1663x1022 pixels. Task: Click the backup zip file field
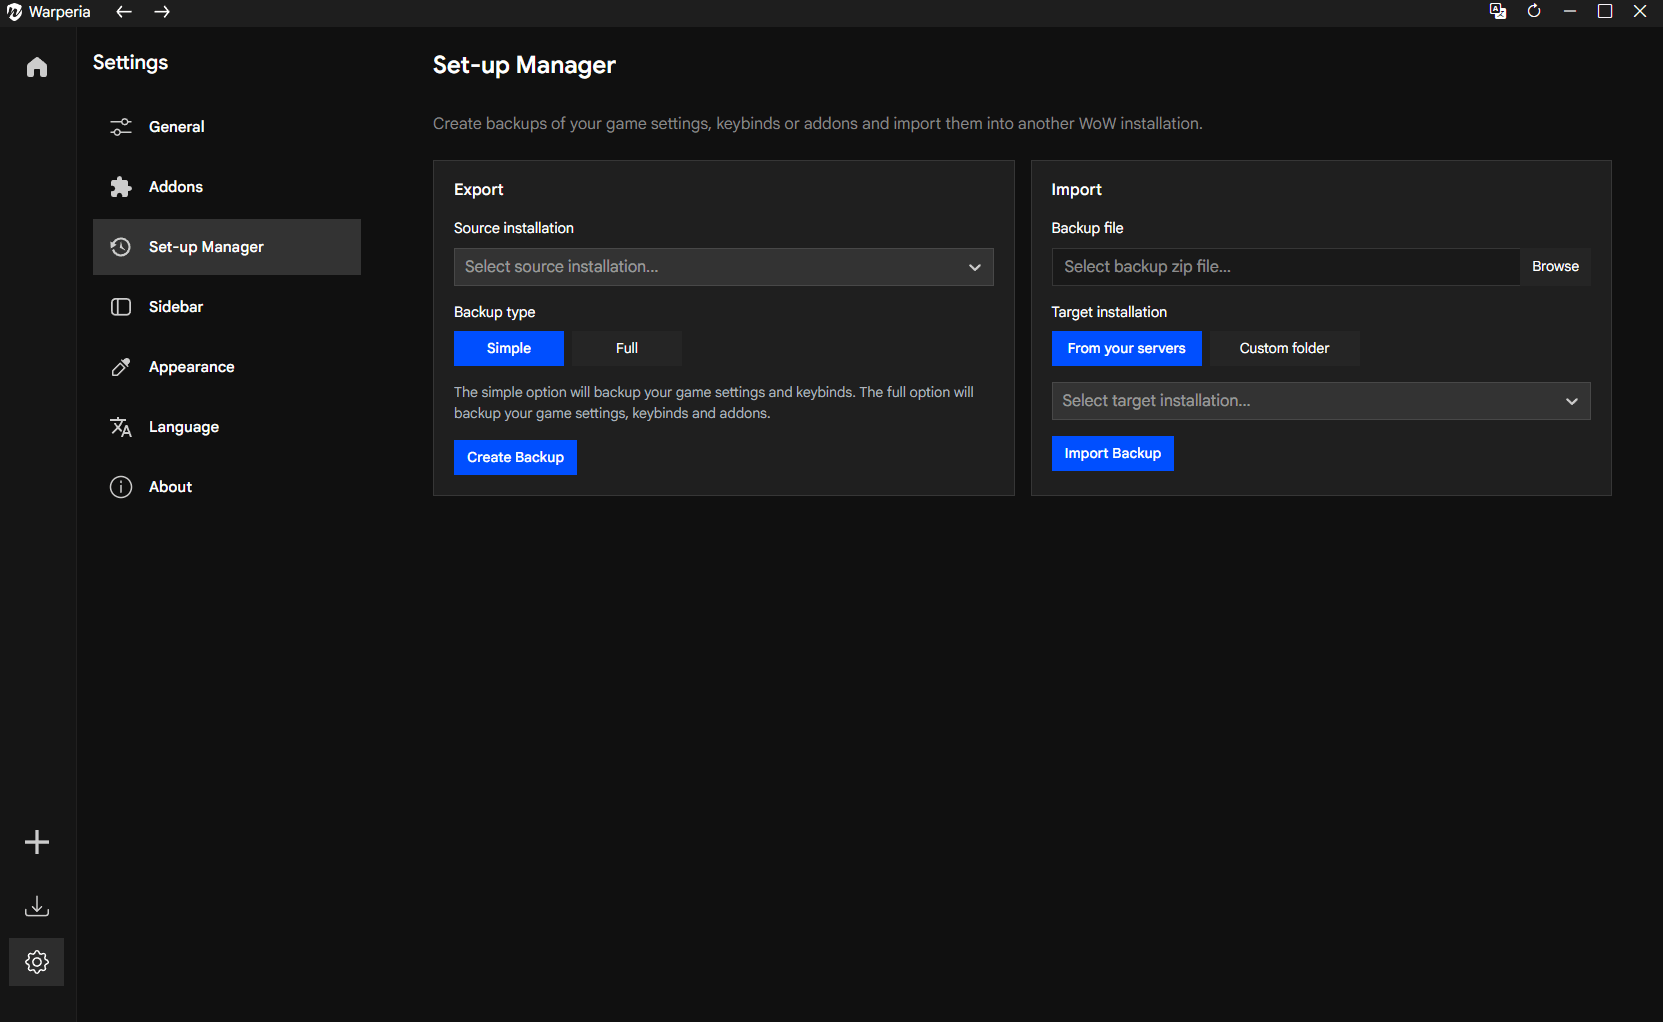pos(1286,267)
